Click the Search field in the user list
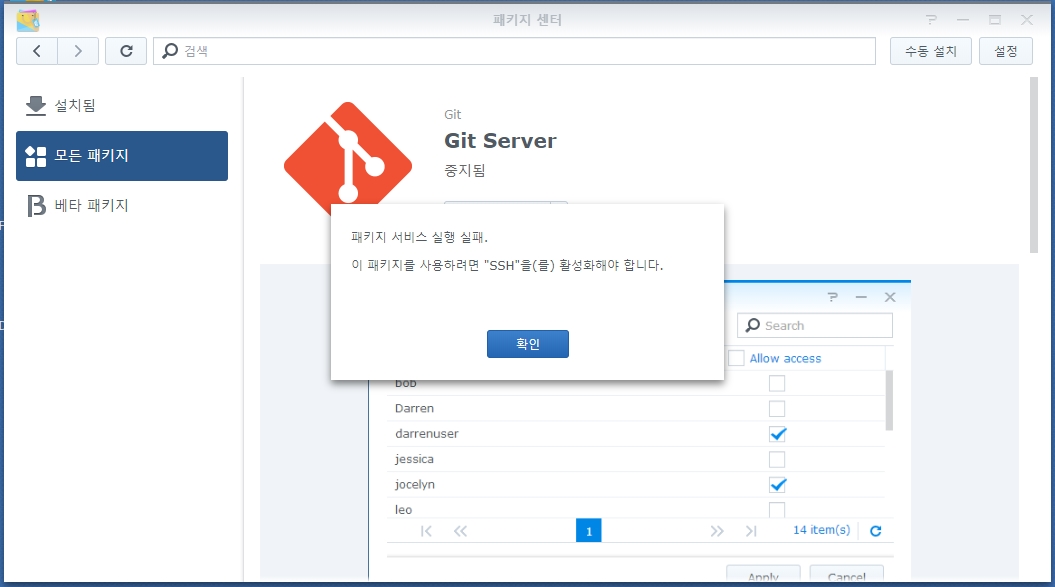 coord(815,325)
